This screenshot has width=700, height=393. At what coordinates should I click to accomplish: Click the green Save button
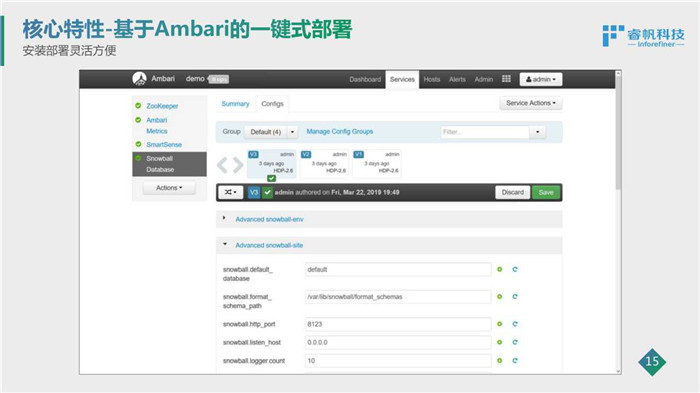(546, 192)
